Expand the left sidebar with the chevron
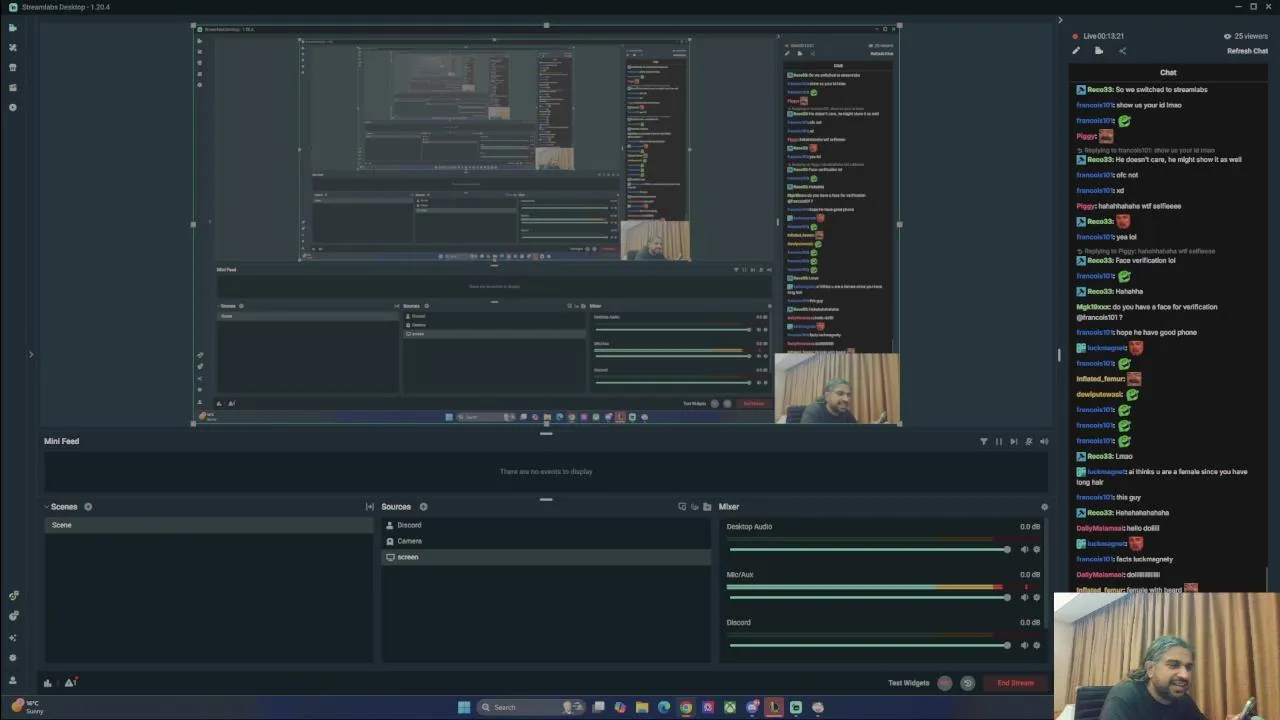Image resolution: width=1280 pixels, height=720 pixels. click(30, 354)
